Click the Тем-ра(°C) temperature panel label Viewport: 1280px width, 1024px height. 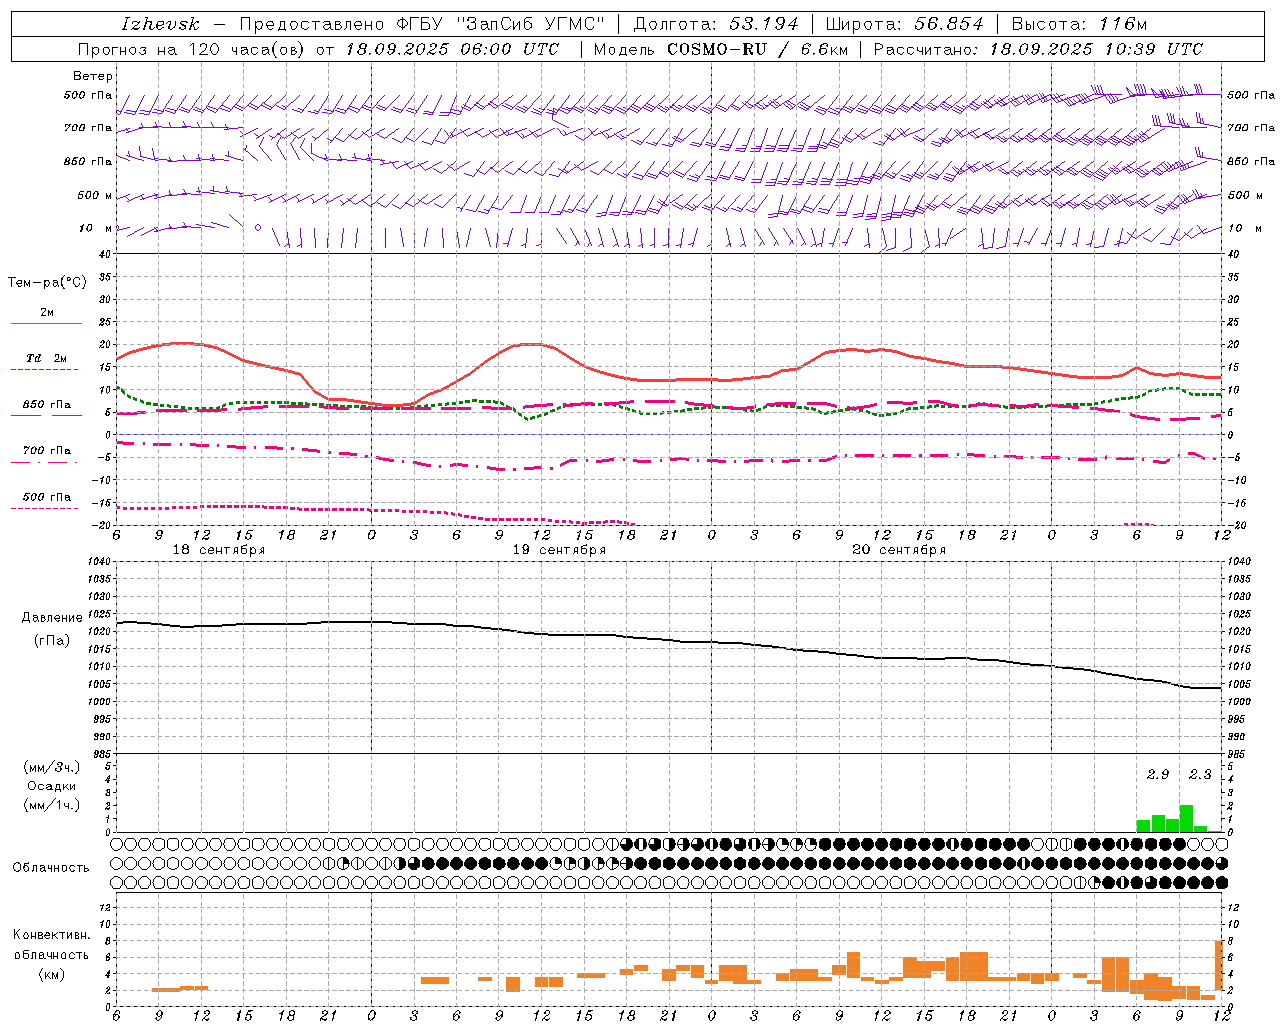click(x=47, y=283)
